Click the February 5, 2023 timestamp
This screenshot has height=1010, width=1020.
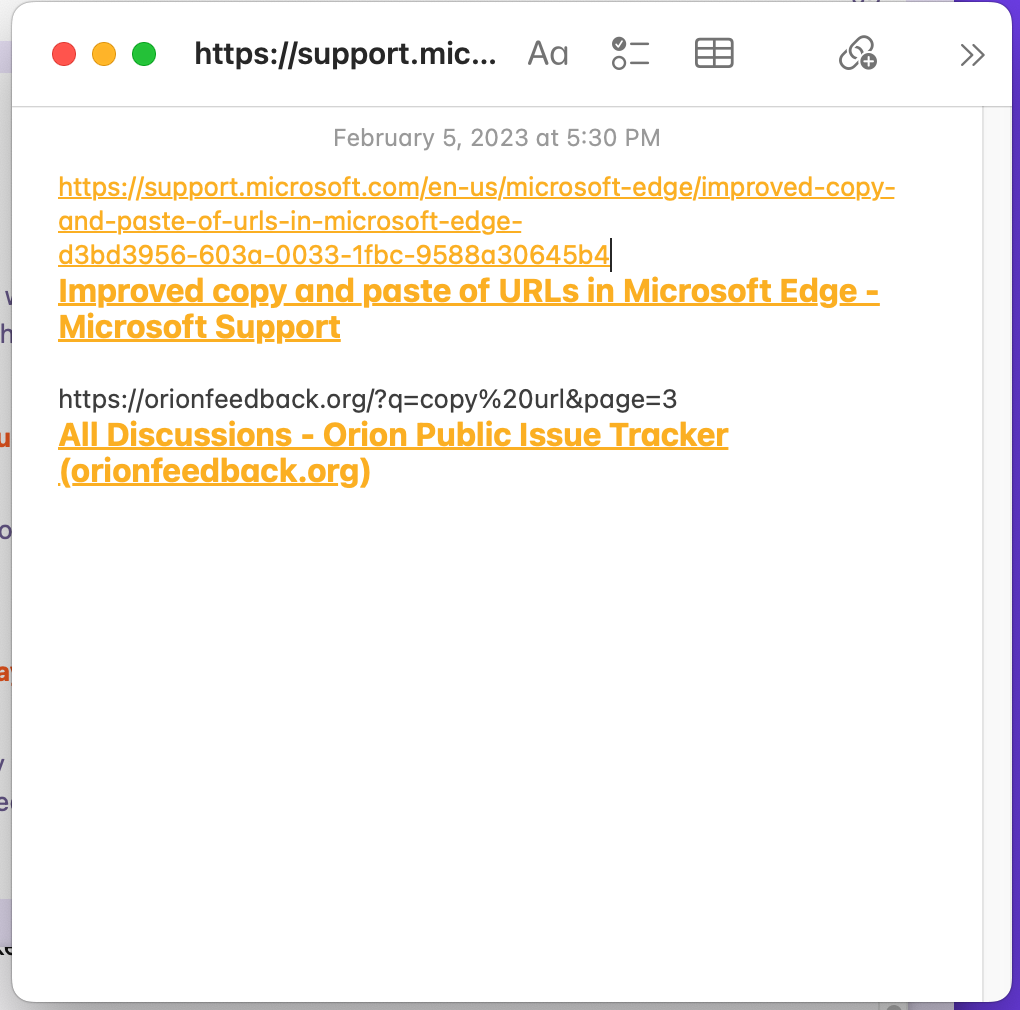[x=496, y=138]
